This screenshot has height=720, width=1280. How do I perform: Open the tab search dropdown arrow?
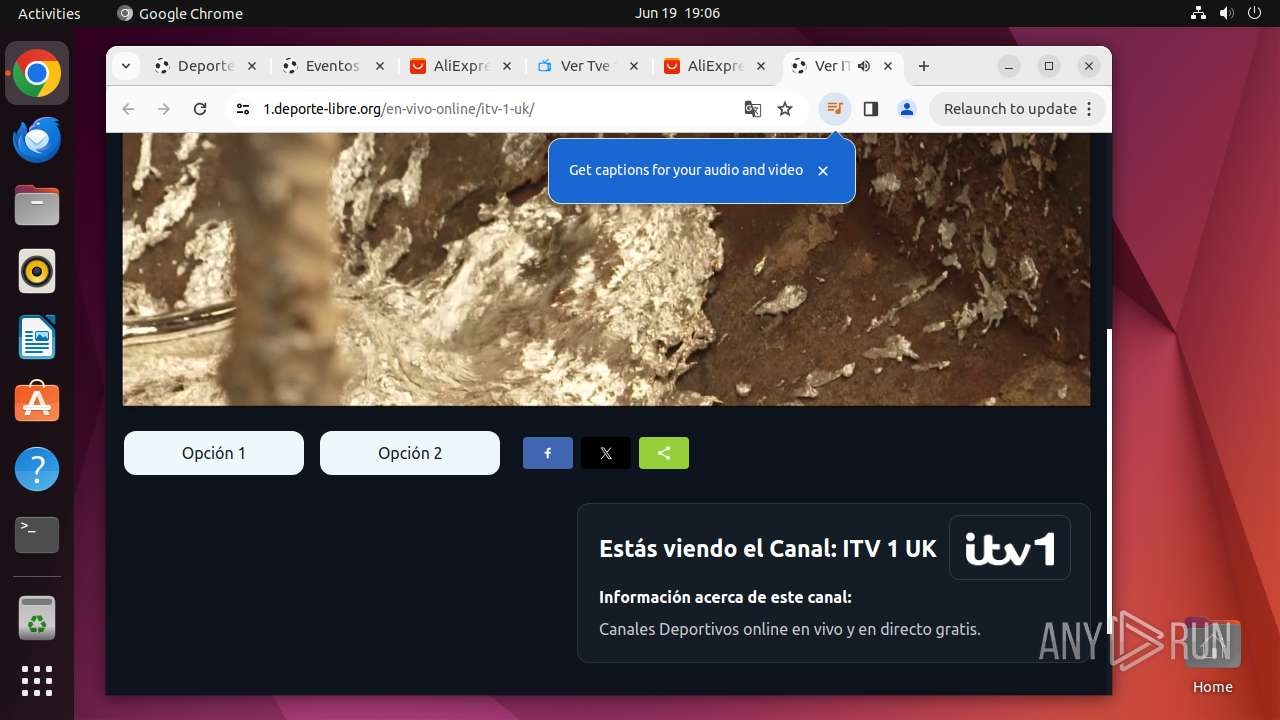coord(125,66)
